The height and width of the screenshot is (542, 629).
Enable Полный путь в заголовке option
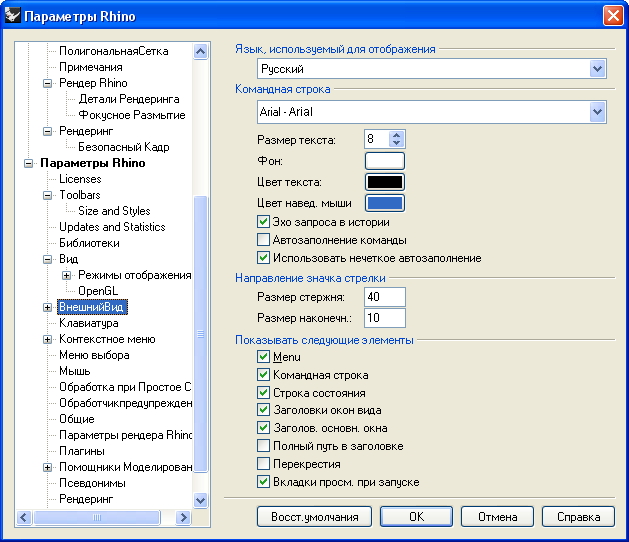[264, 446]
